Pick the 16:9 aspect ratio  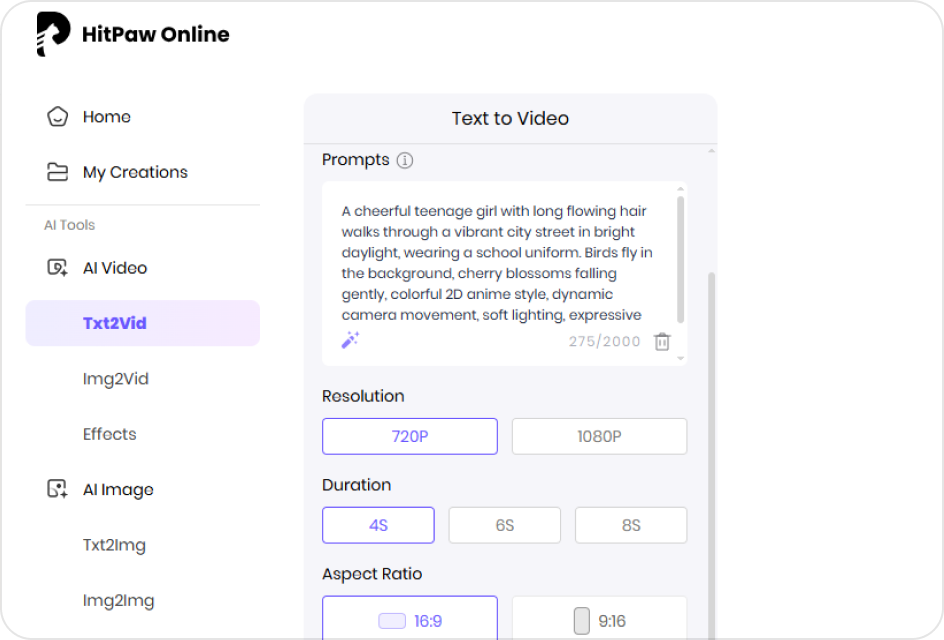[409, 621]
